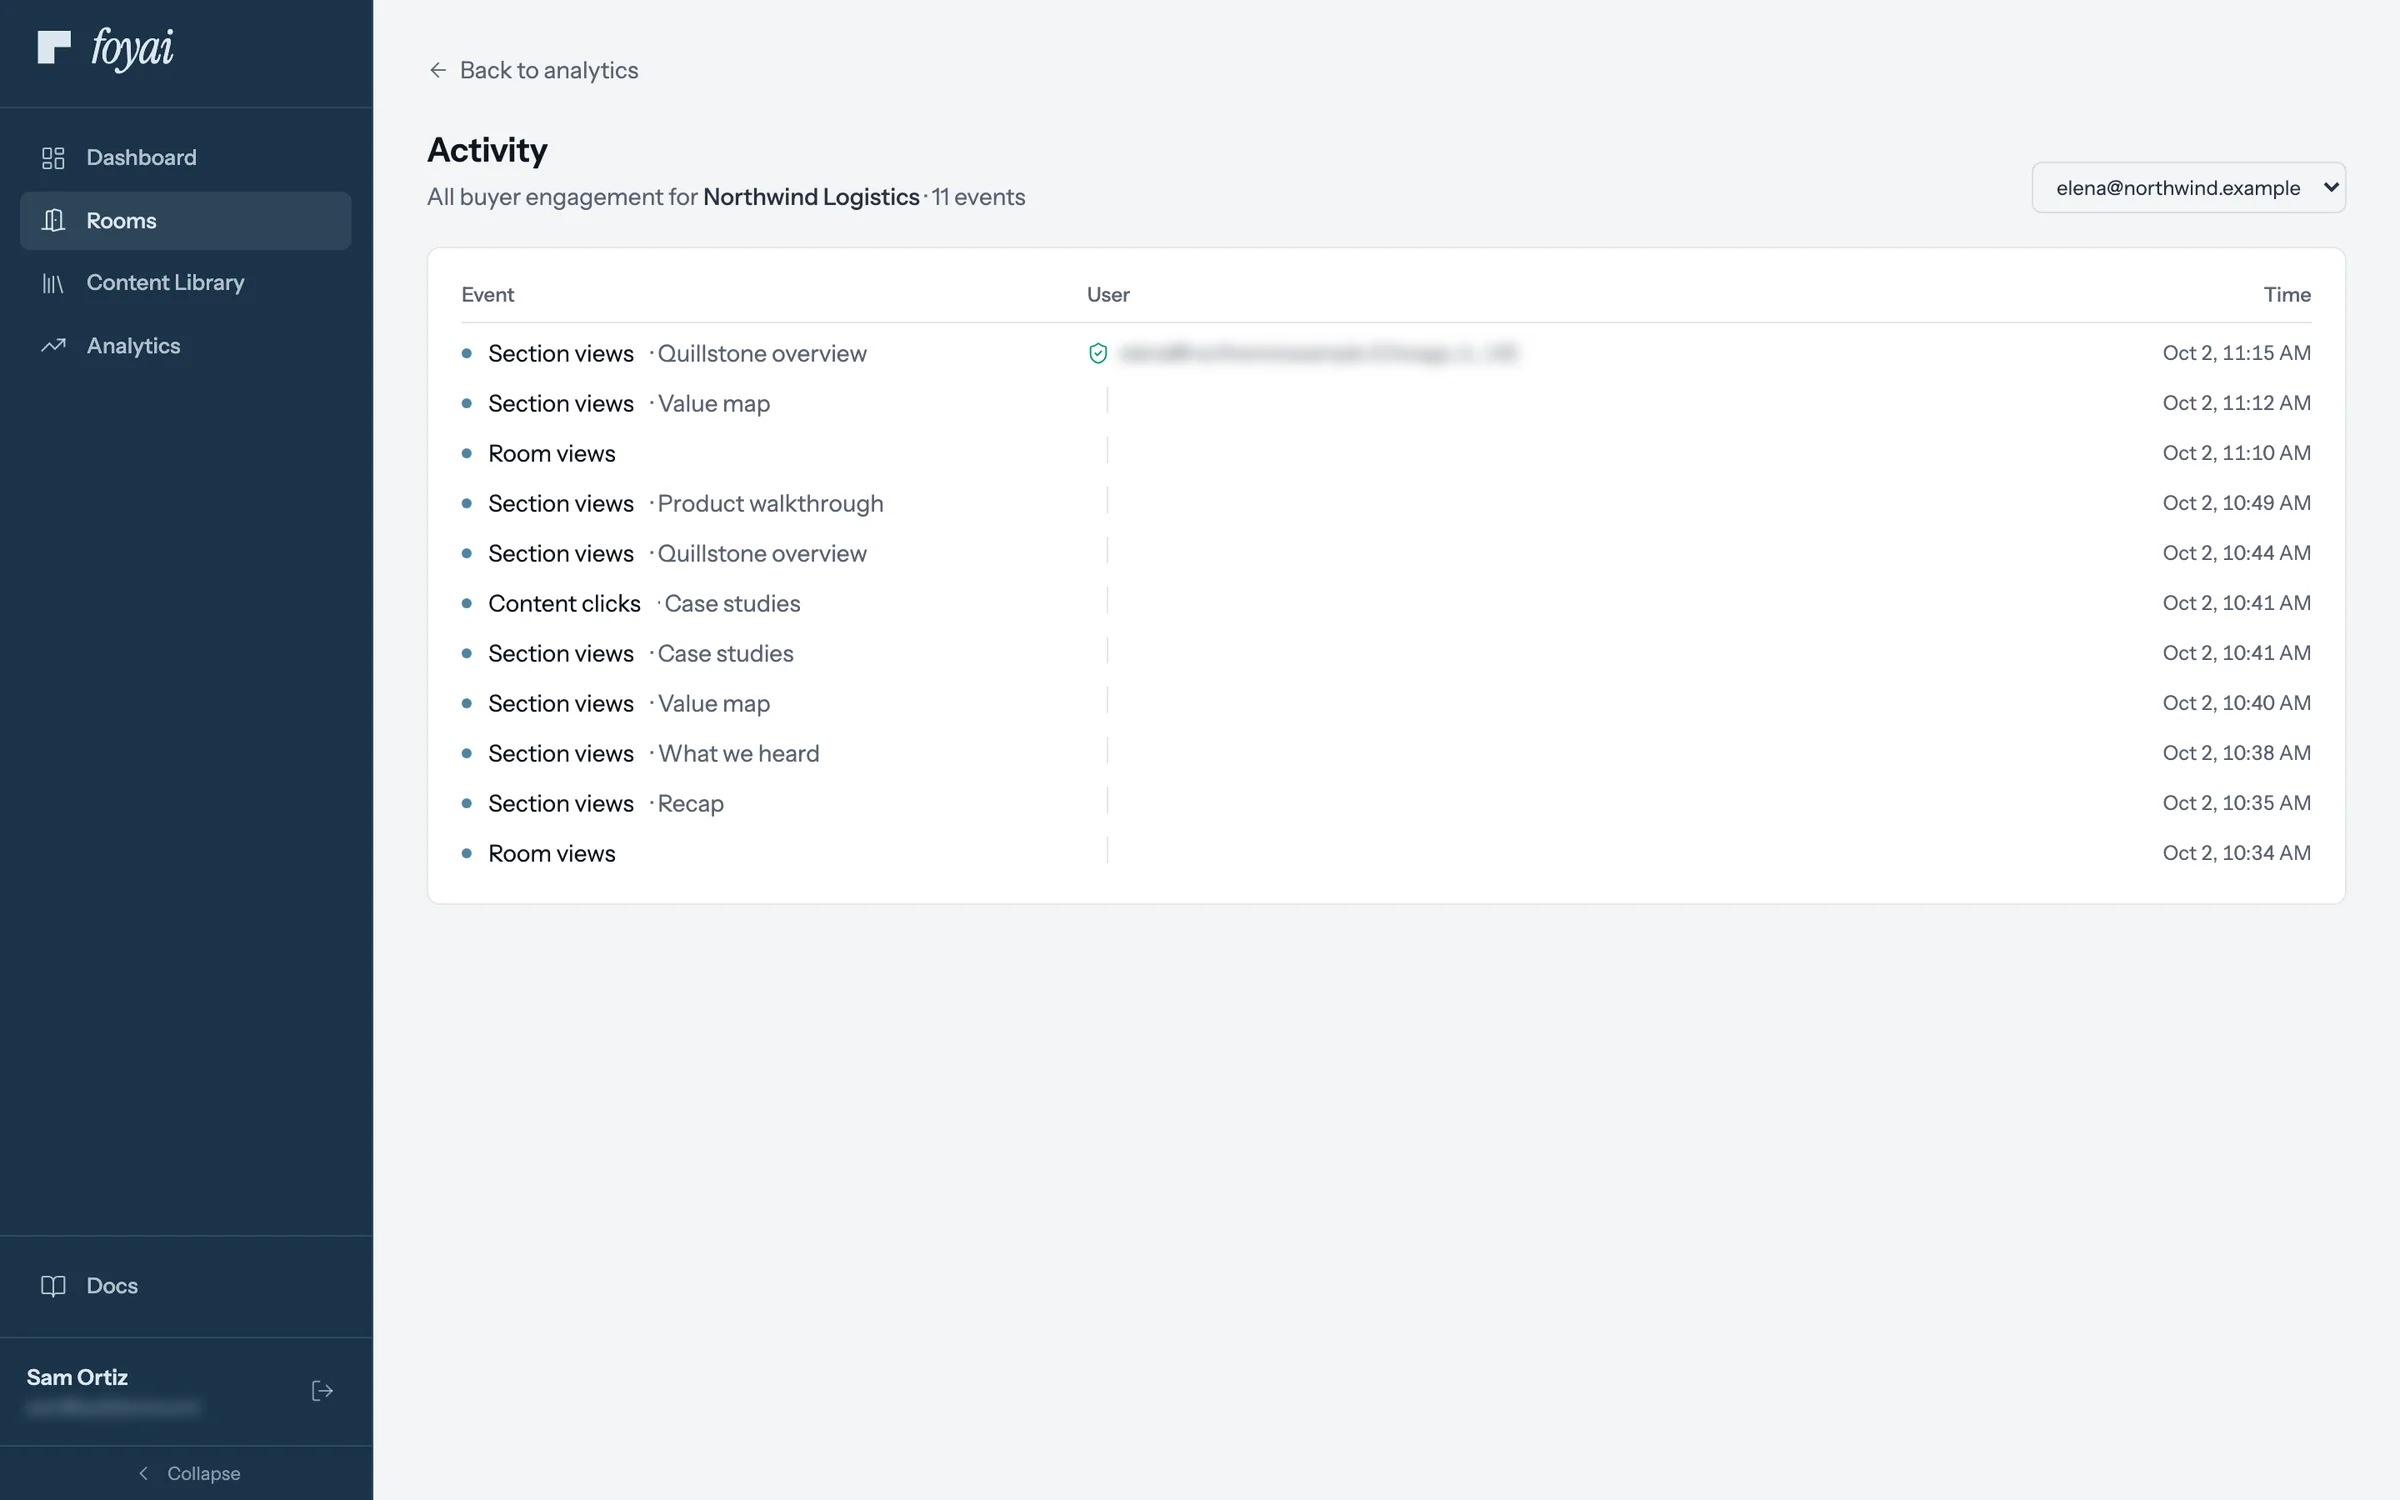Click the Dashboard grid icon

[x=53, y=158]
